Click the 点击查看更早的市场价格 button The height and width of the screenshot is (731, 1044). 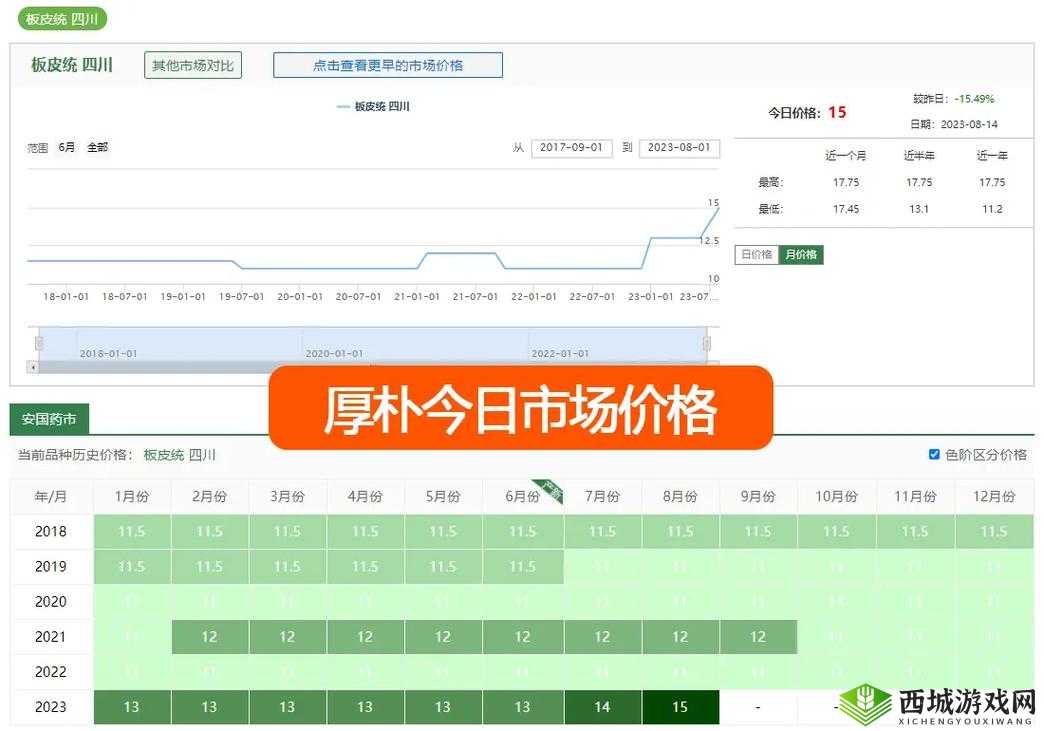pos(388,65)
